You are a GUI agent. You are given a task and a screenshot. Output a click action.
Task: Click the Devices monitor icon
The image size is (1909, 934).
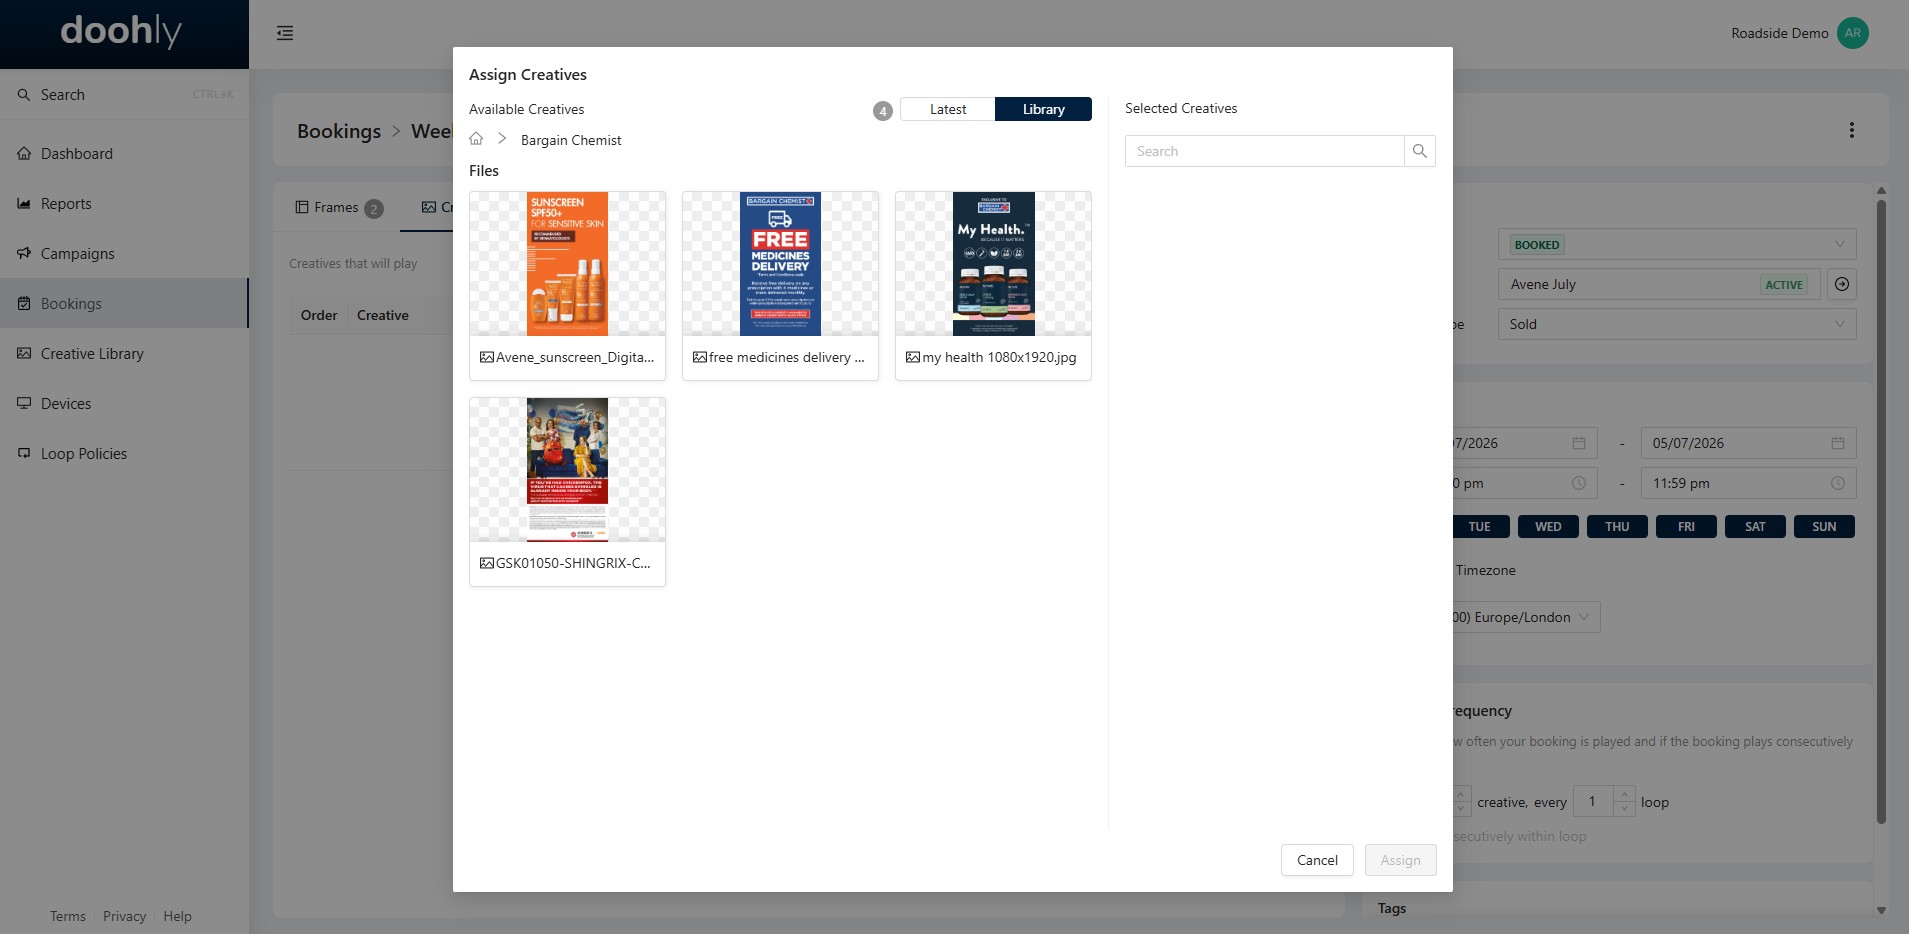tap(24, 404)
